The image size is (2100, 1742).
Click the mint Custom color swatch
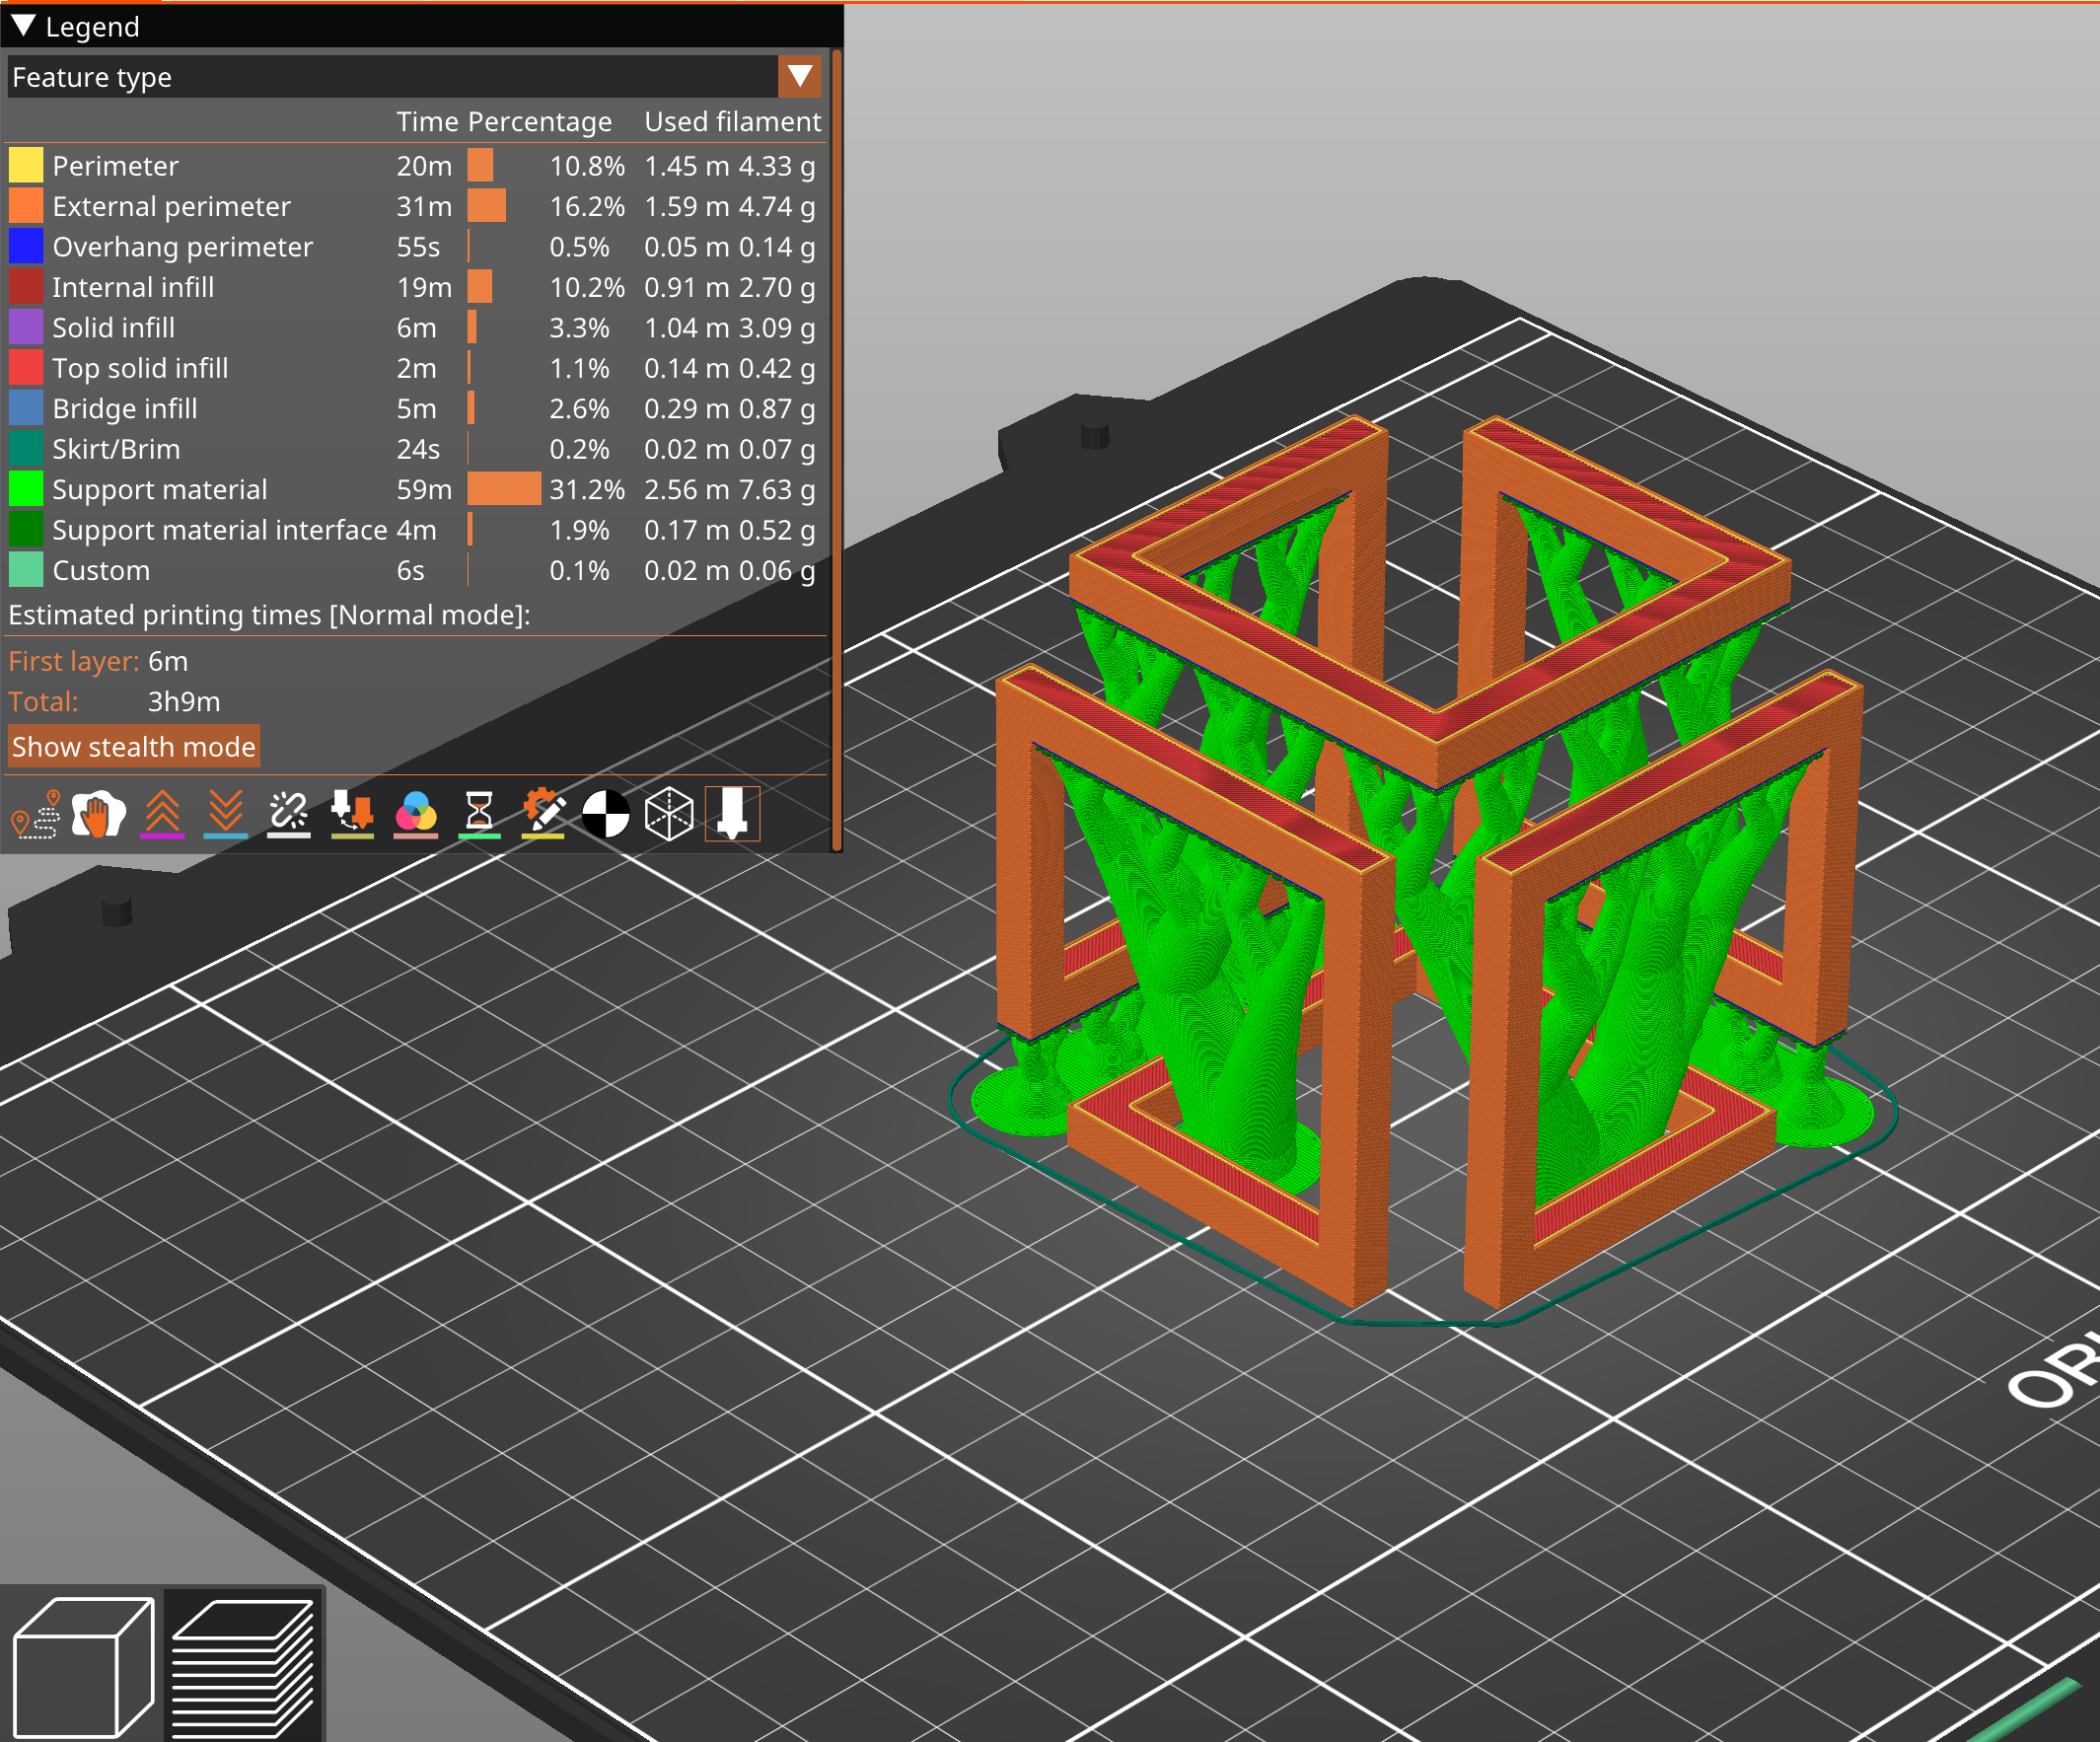point(26,570)
